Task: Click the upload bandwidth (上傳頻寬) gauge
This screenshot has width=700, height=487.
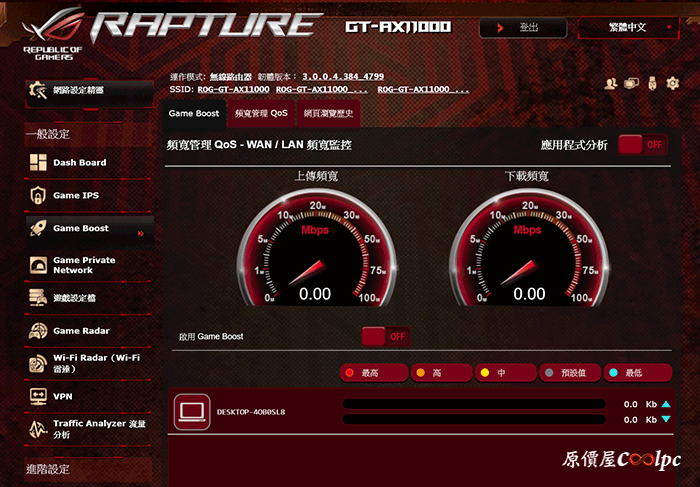Action: (x=316, y=248)
